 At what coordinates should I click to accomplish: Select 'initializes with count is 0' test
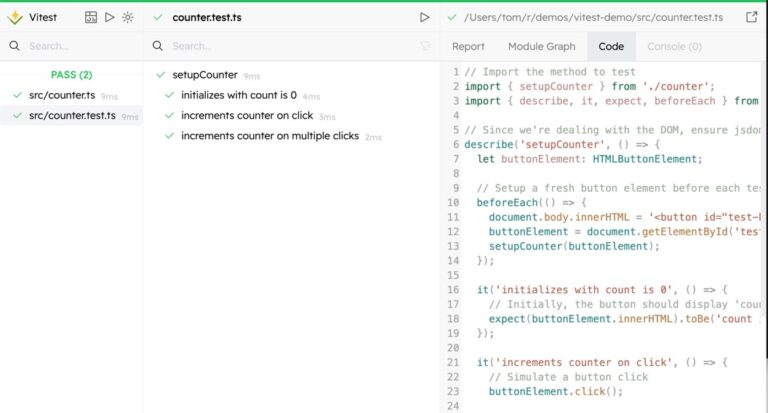tap(238, 96)
